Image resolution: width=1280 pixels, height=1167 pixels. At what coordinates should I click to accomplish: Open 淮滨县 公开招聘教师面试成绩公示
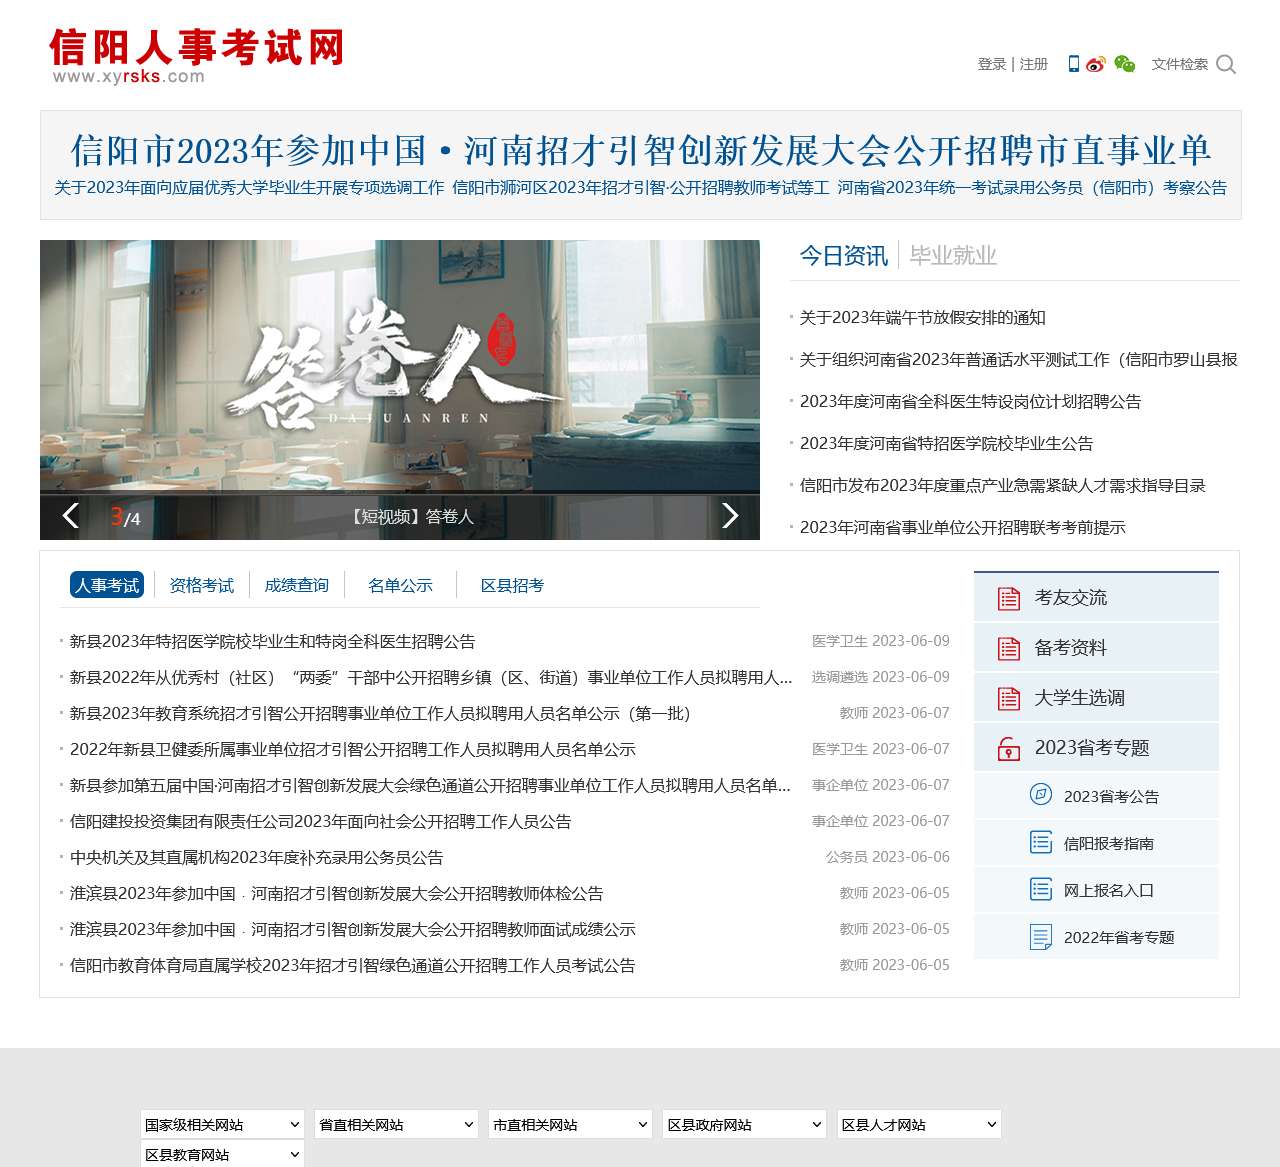click(353, 930)
